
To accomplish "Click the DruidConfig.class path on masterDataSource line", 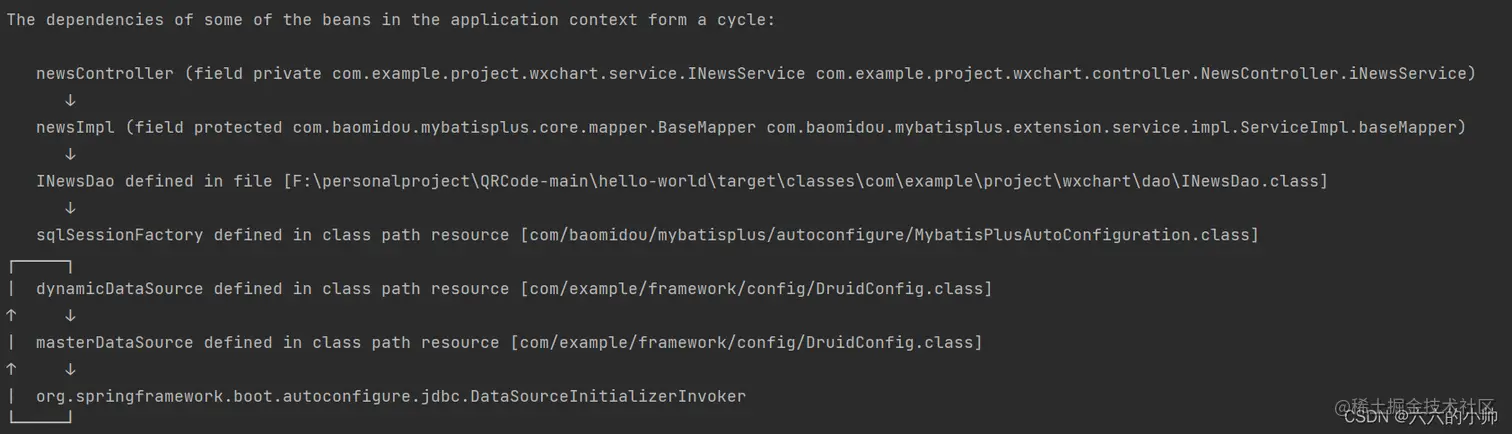I will click(746, 343).
